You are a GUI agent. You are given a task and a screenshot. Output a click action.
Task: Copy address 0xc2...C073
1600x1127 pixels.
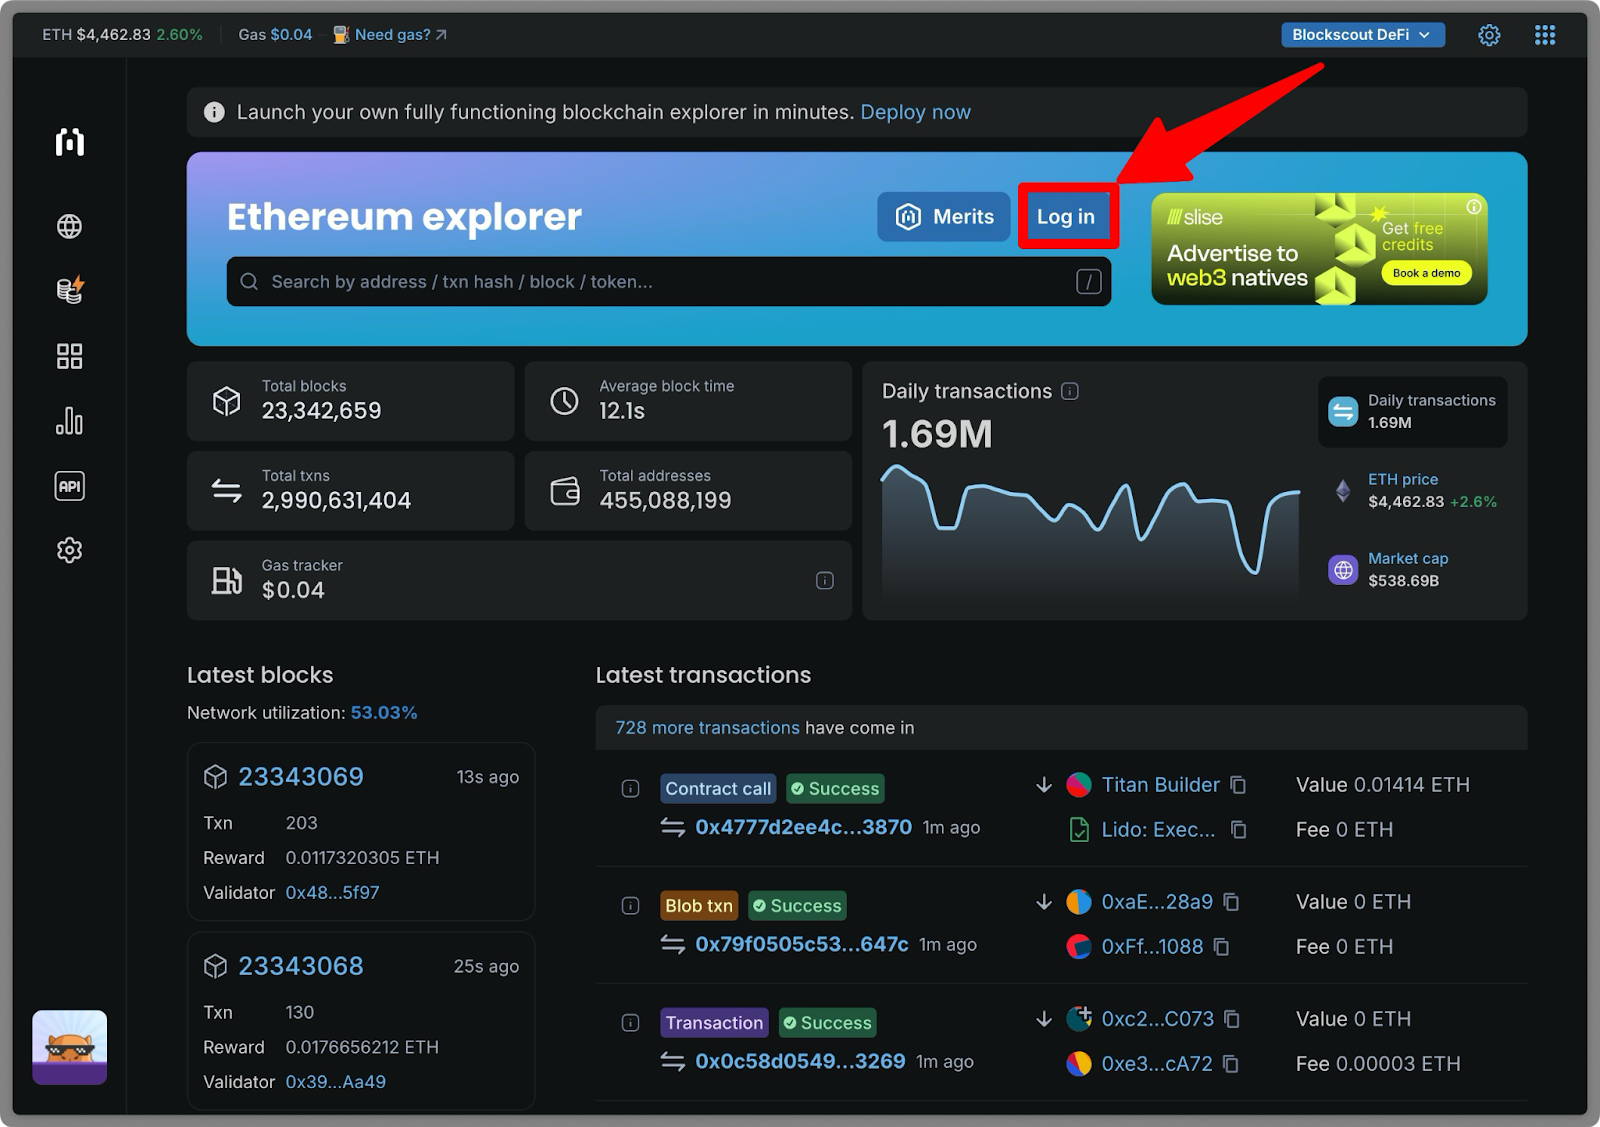coord(1232,1019)
